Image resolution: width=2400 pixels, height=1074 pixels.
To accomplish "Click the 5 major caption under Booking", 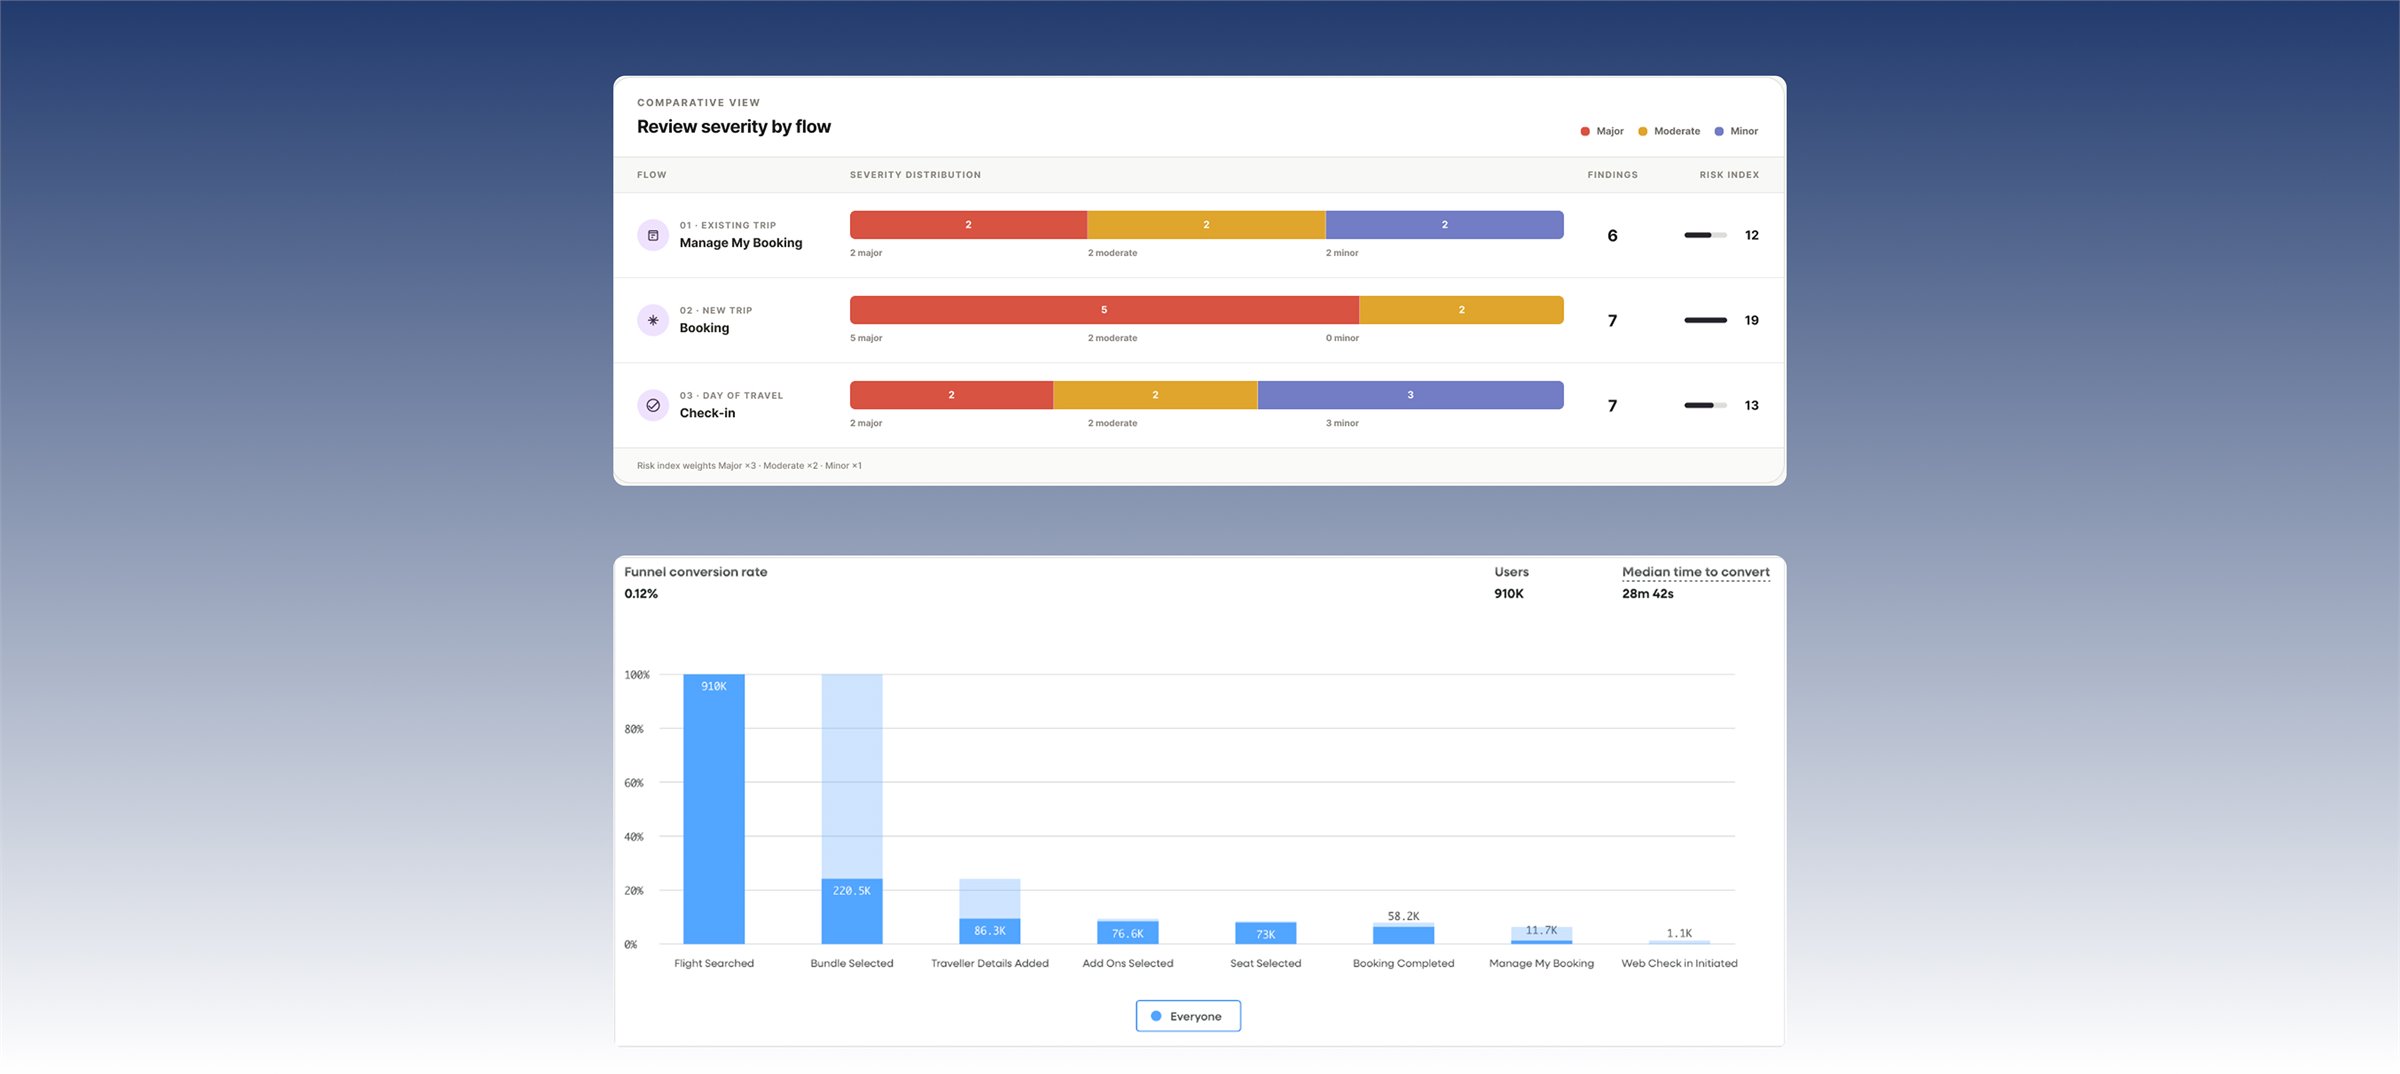I will [866, 338].
